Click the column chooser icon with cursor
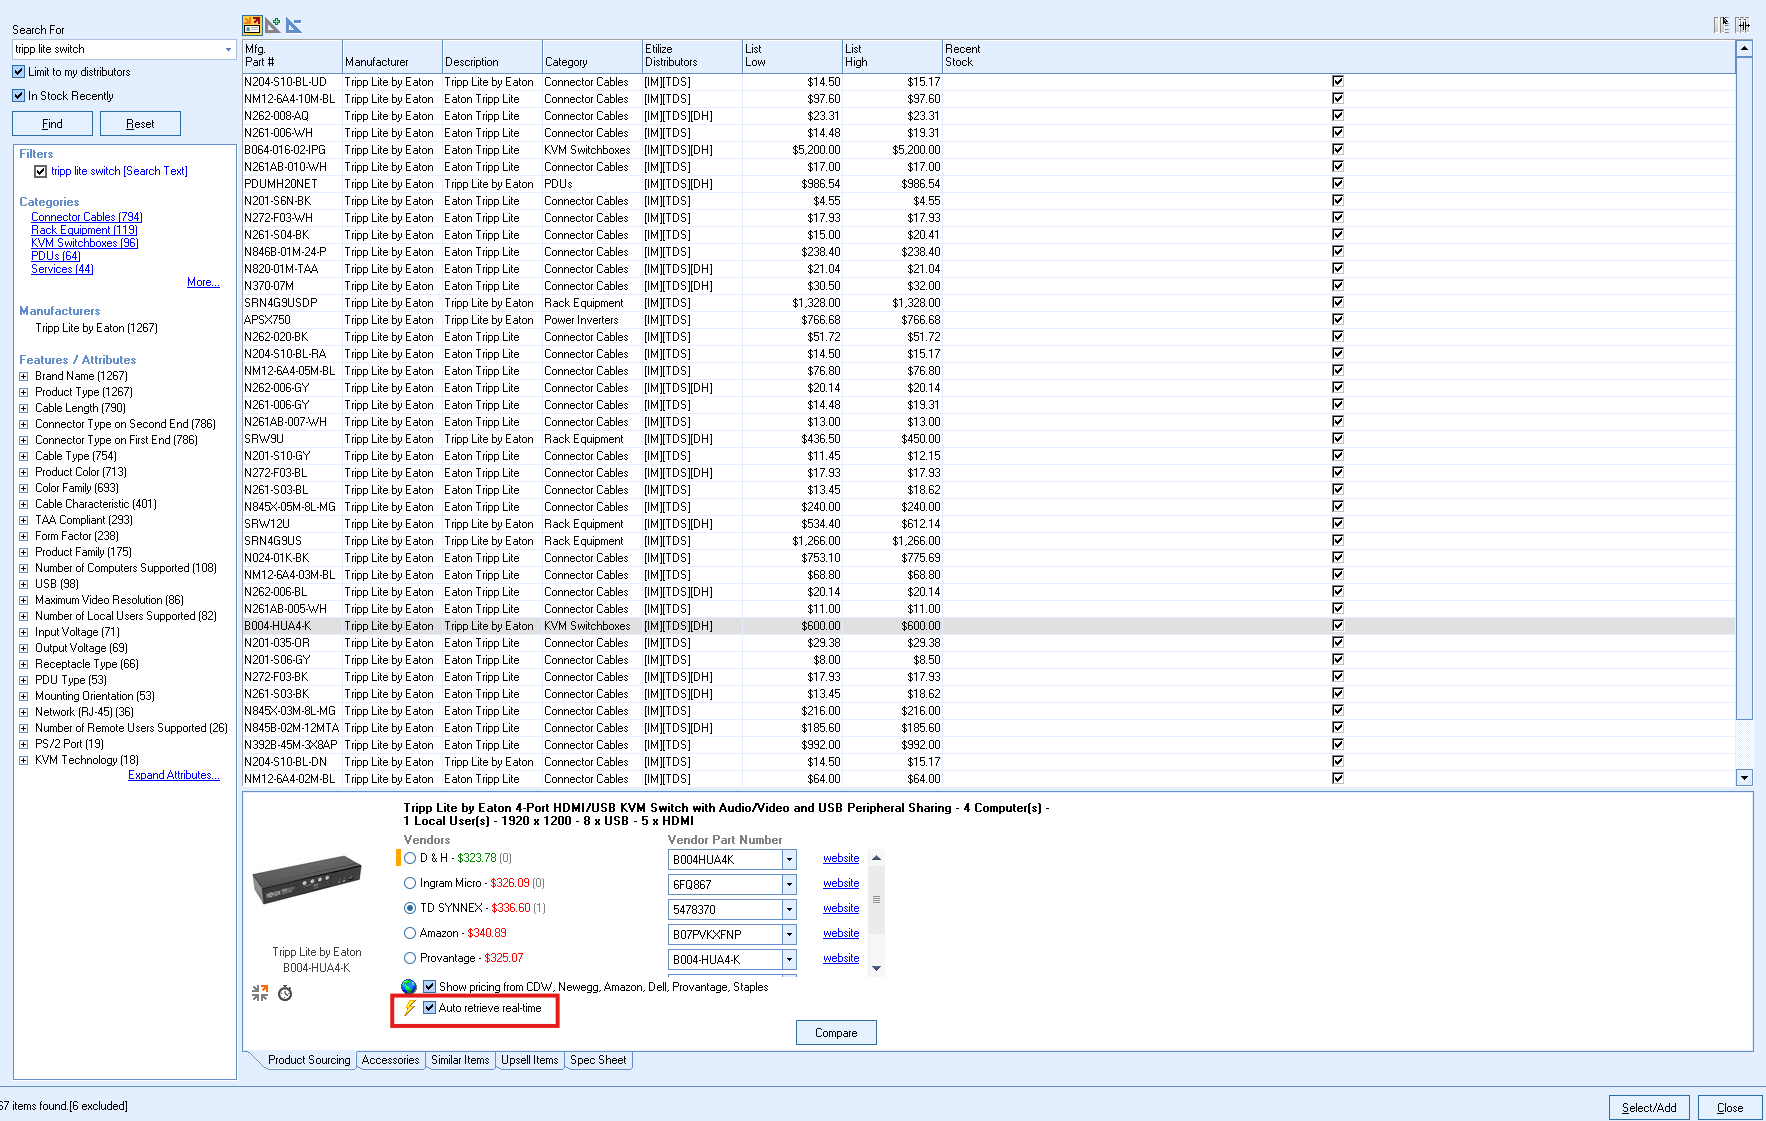This screenshot has height=1121, width=1766. point(1721,25)
